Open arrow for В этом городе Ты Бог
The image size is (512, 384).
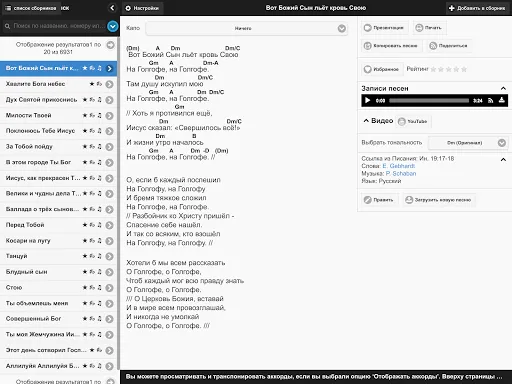109,162
